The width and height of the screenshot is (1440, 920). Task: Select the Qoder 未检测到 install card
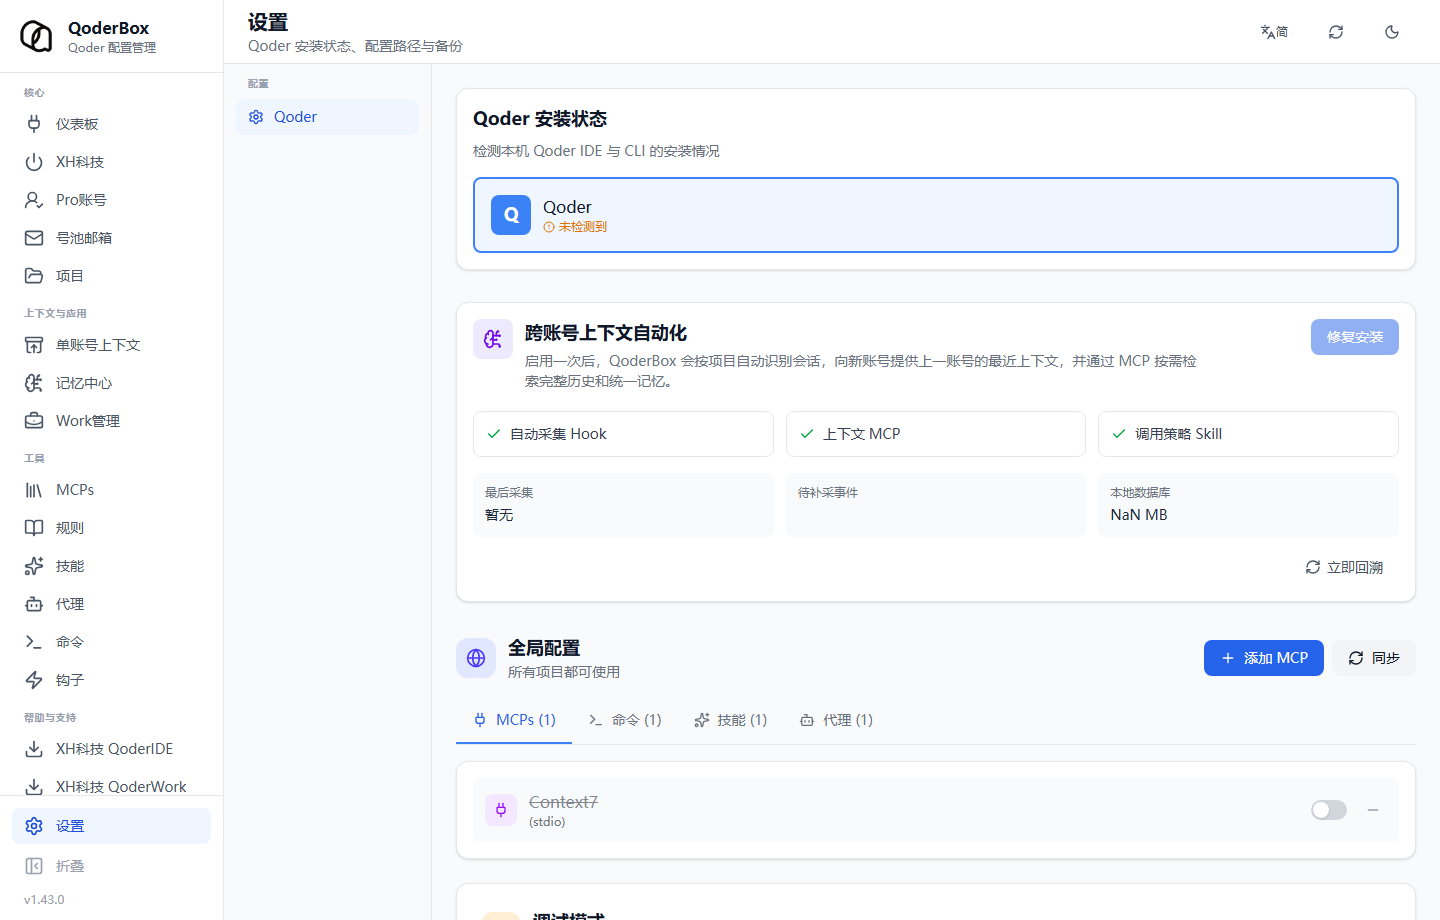935,215
